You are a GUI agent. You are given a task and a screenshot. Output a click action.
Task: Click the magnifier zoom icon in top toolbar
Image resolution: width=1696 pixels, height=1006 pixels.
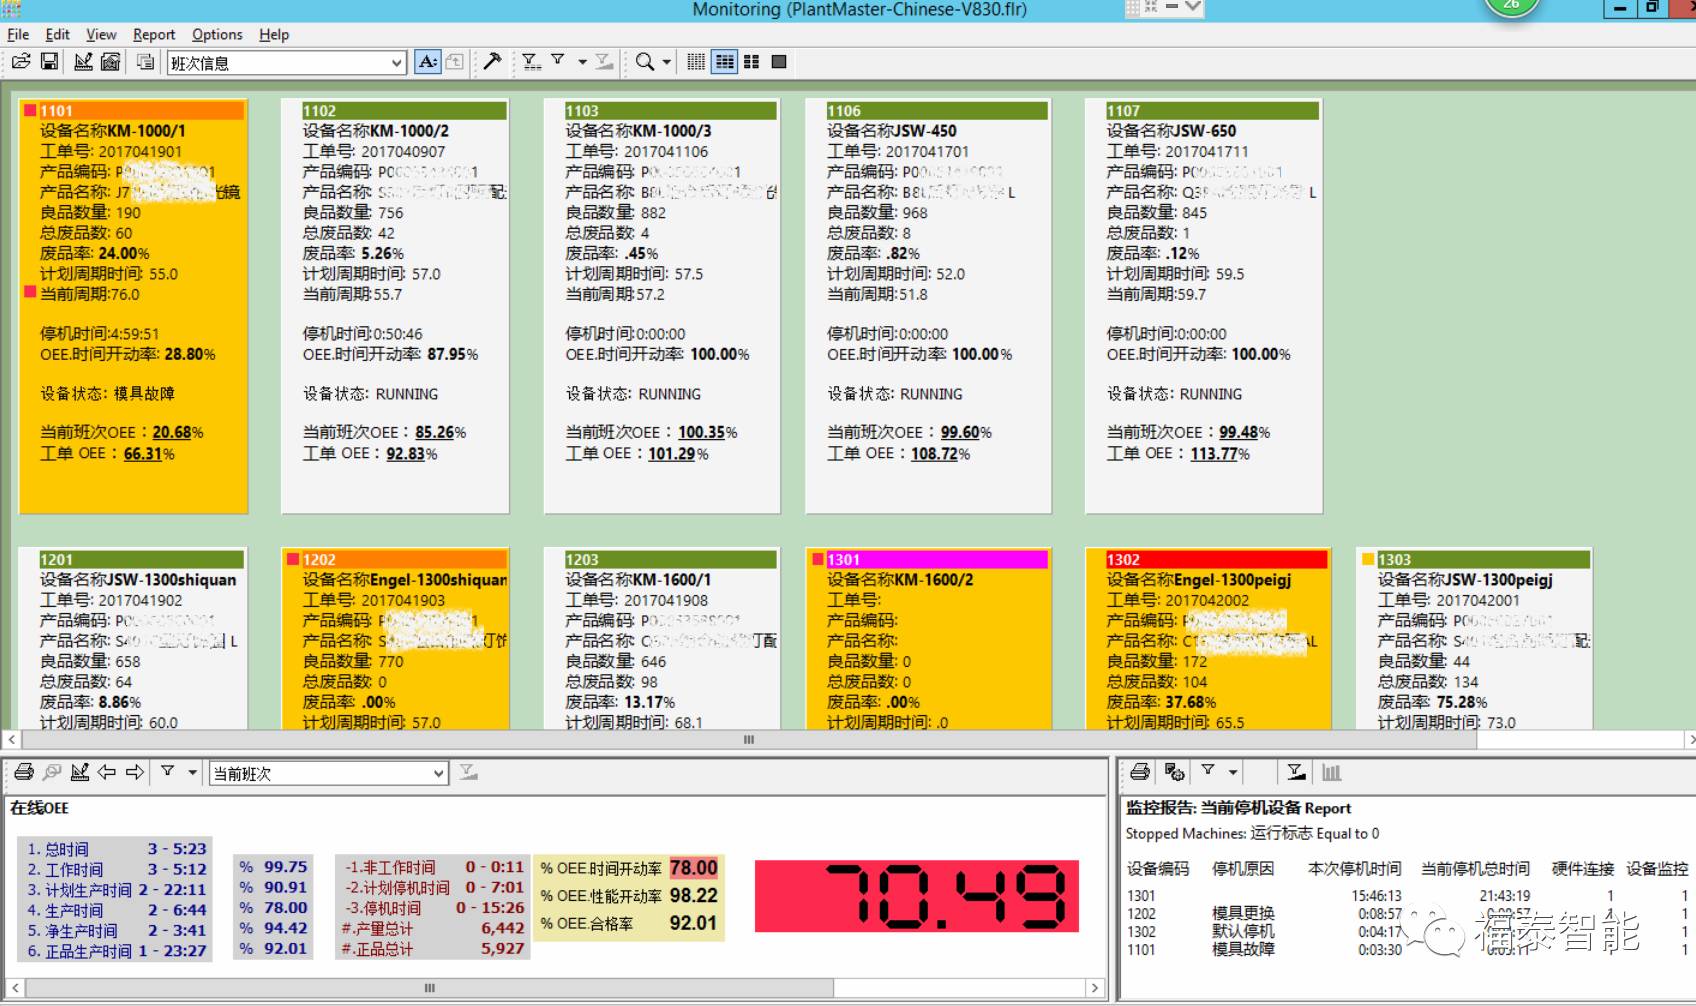point(645,62)
